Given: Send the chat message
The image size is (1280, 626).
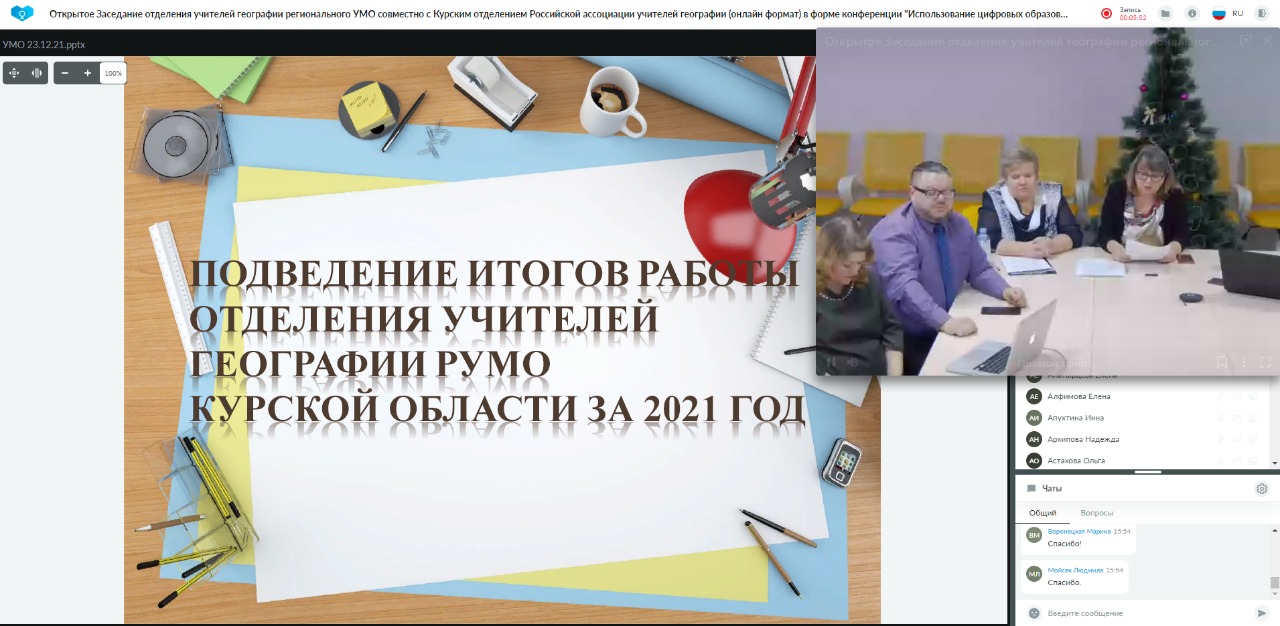Looking at the screenshot, I should pyautogui.click(x=1262, y=613).
